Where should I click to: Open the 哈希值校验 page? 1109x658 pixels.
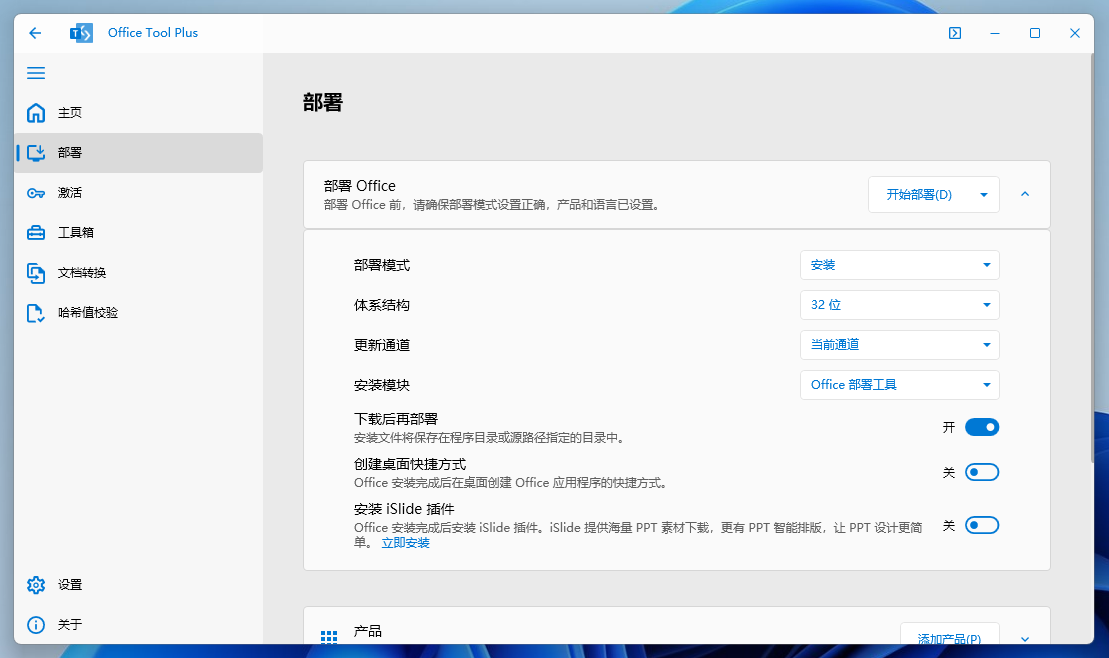click(139, 313)
